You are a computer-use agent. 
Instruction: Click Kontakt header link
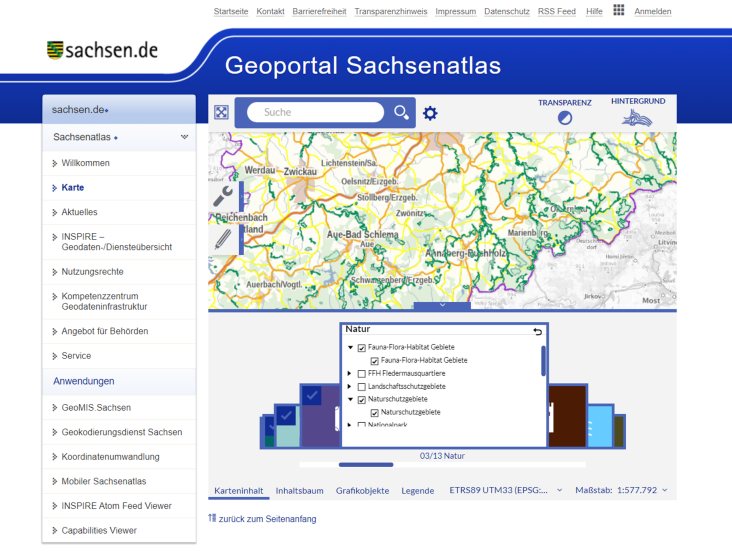click(270, 11)
